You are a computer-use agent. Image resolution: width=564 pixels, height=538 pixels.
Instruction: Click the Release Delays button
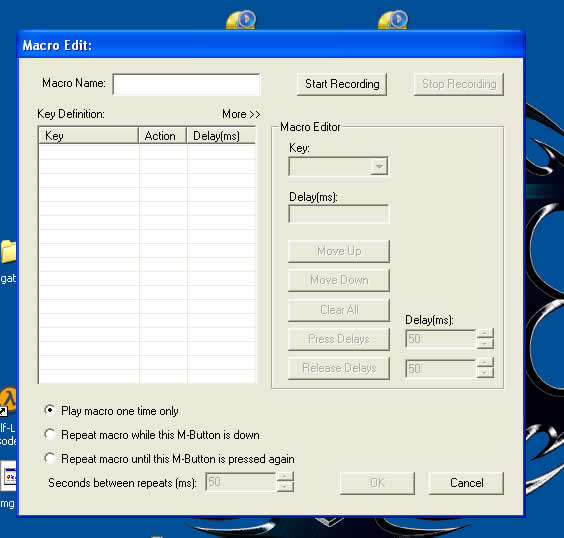(339, 368)
